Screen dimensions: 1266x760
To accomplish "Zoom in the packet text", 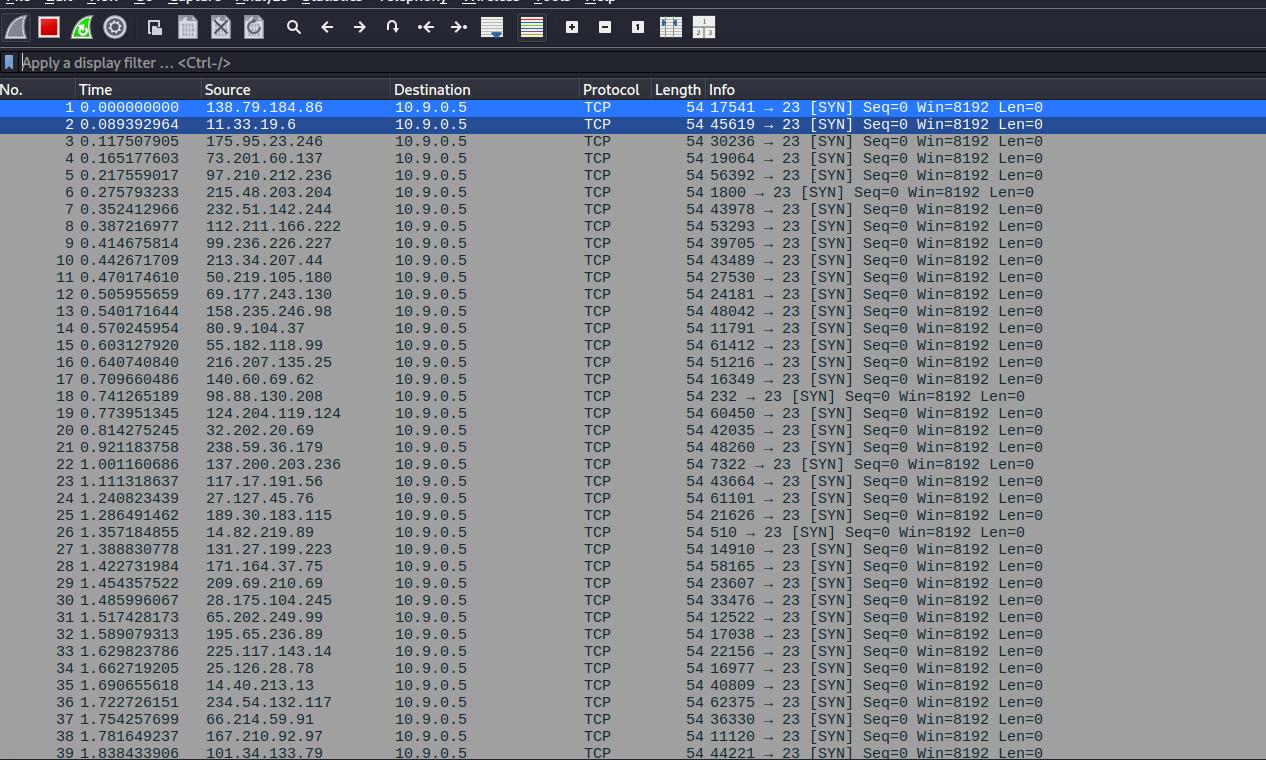I will click(572, 27).
